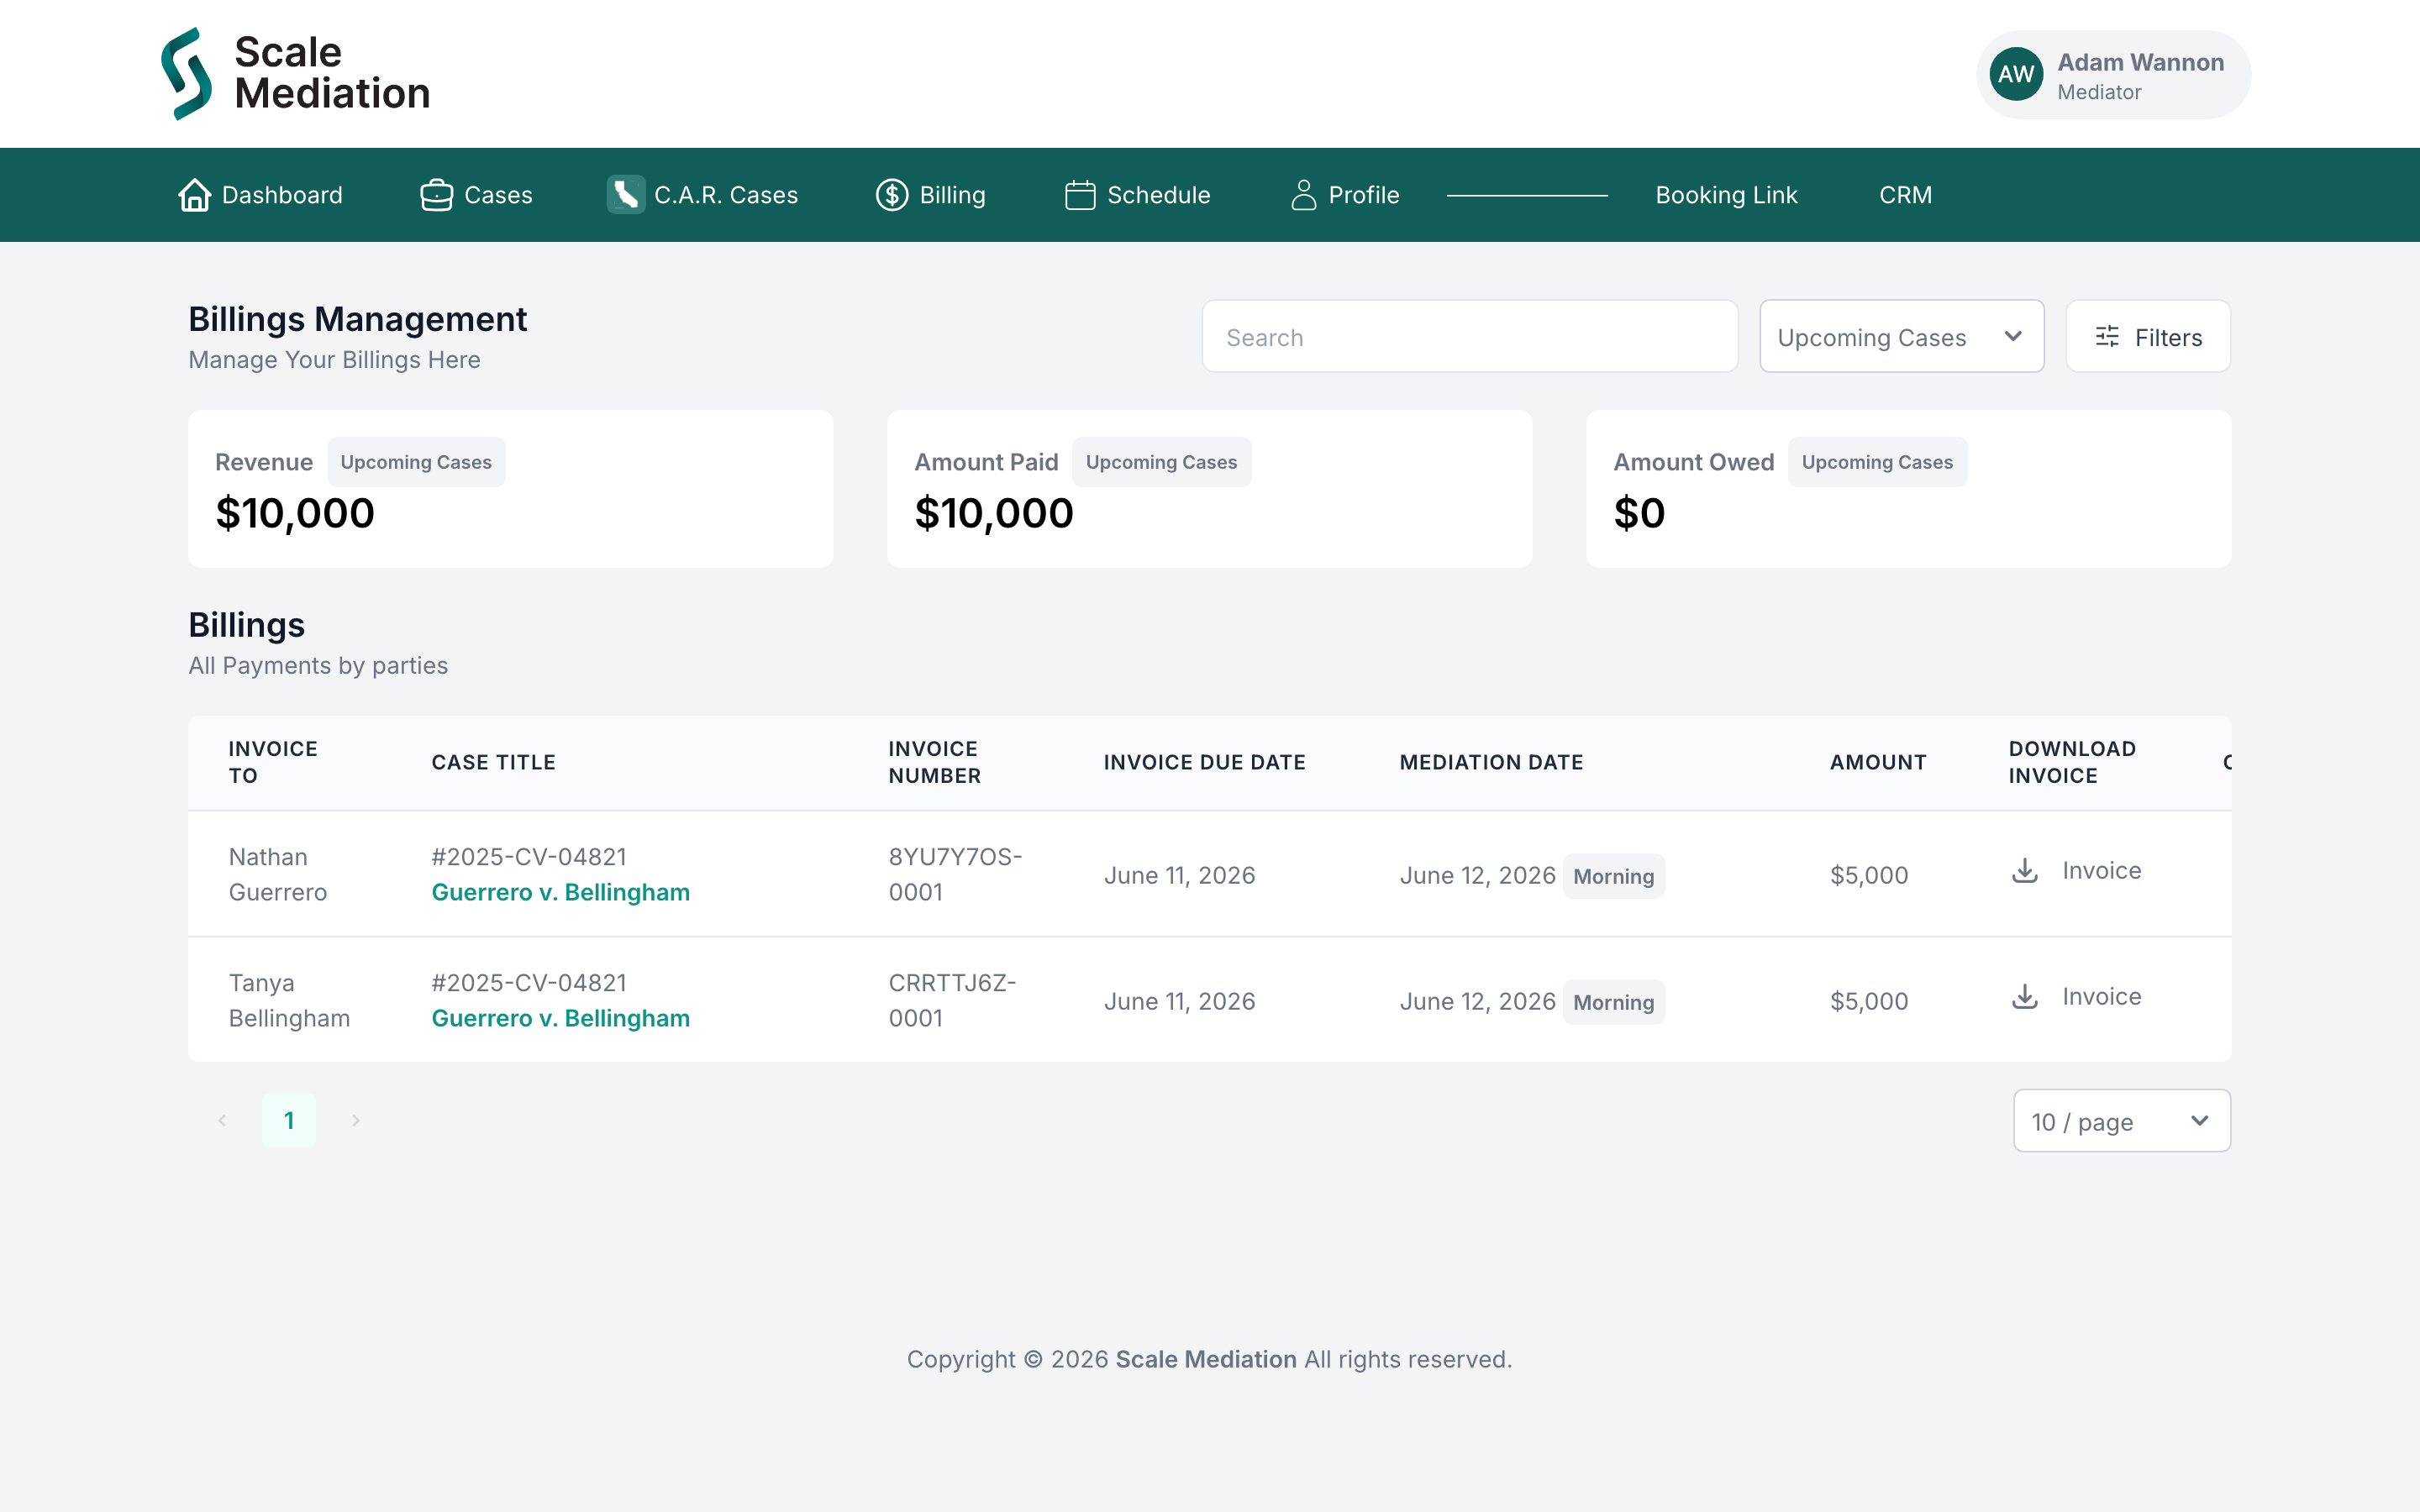This screenshot has height=1512, width=2420.
Task: Click Morning tag in Tanya Bellingham row
Action: pos(1613,1002)
